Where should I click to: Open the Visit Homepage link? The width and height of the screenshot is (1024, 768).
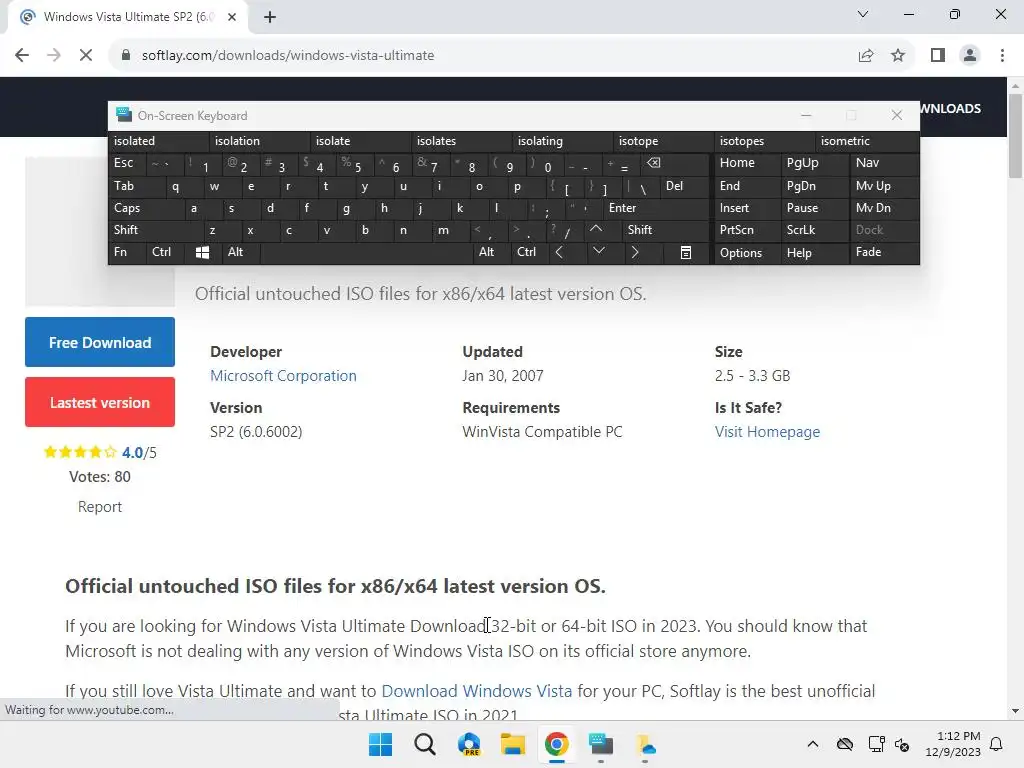[x=767, y=432]
